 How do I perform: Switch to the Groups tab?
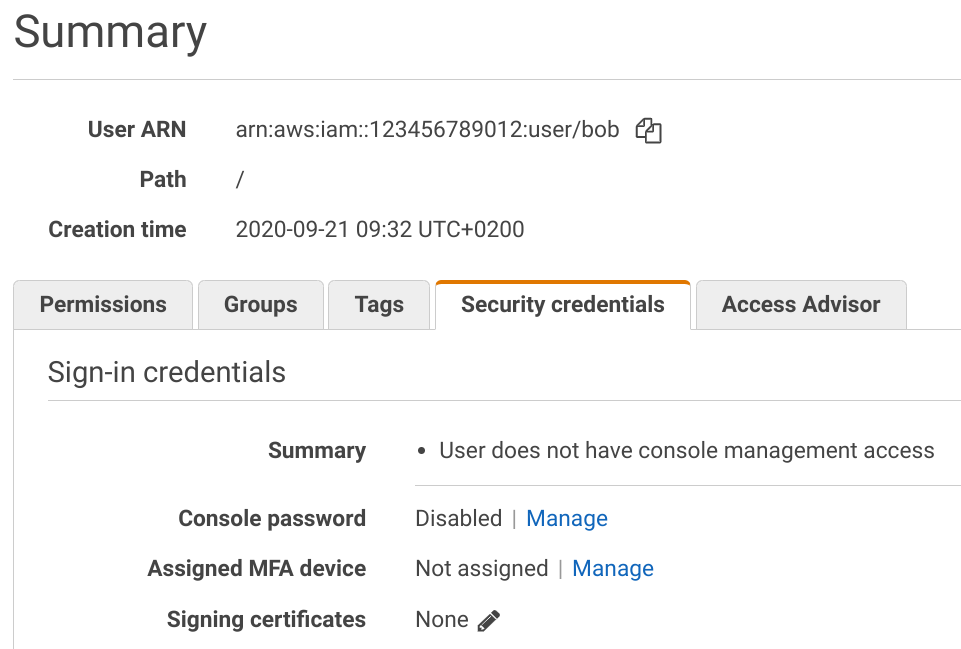click(x=260, y=305)
